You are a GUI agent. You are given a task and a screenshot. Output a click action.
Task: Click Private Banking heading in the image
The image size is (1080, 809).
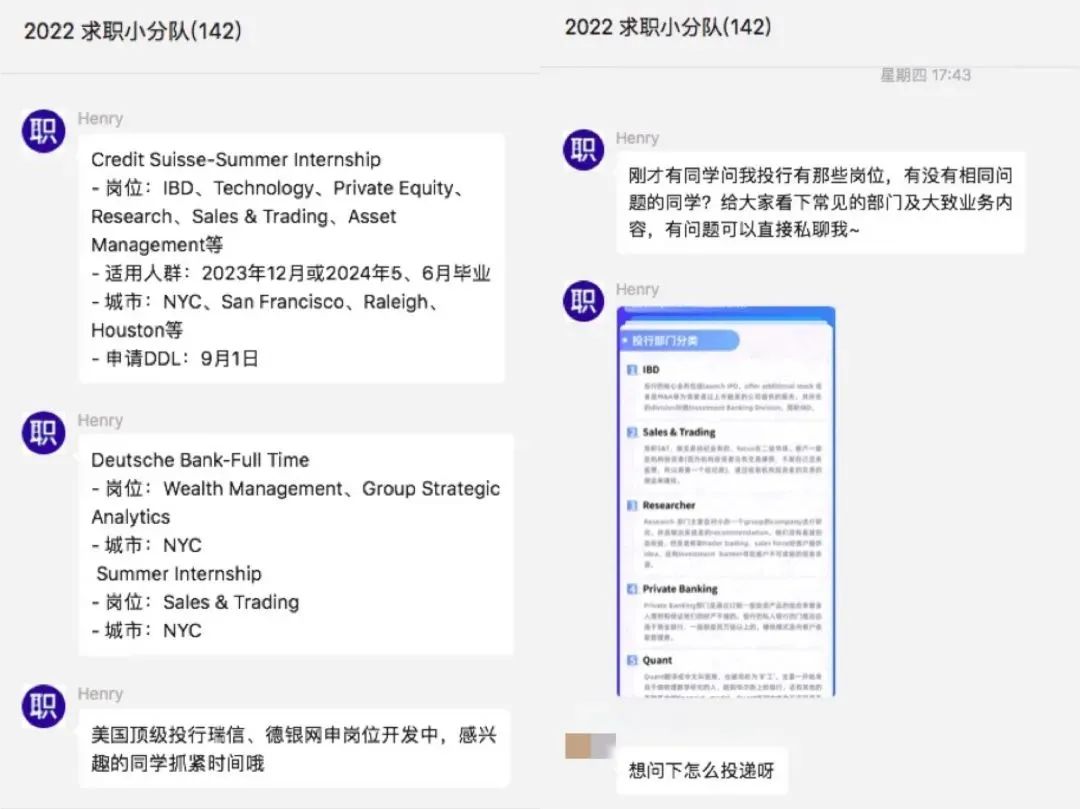click(680, 589)
